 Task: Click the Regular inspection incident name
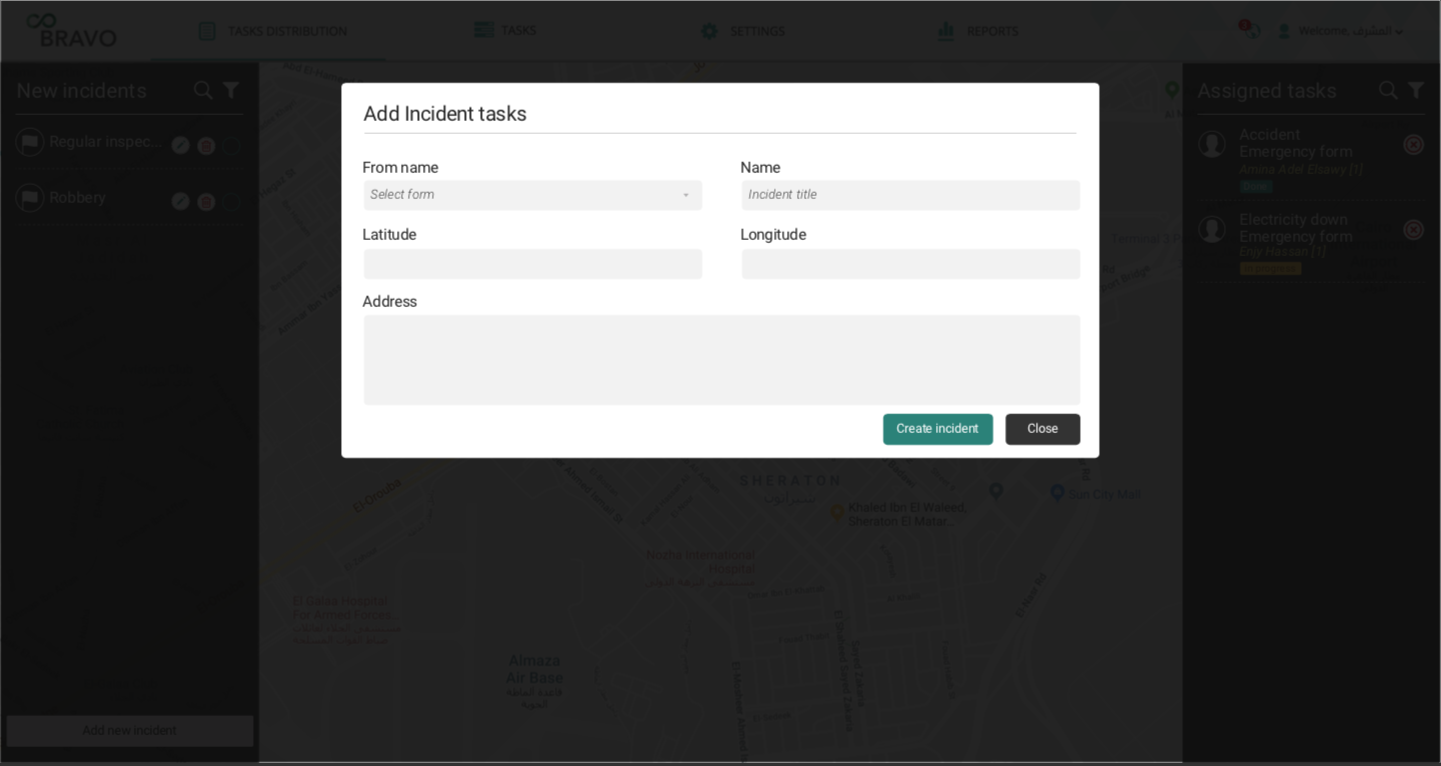click(105, 142)
